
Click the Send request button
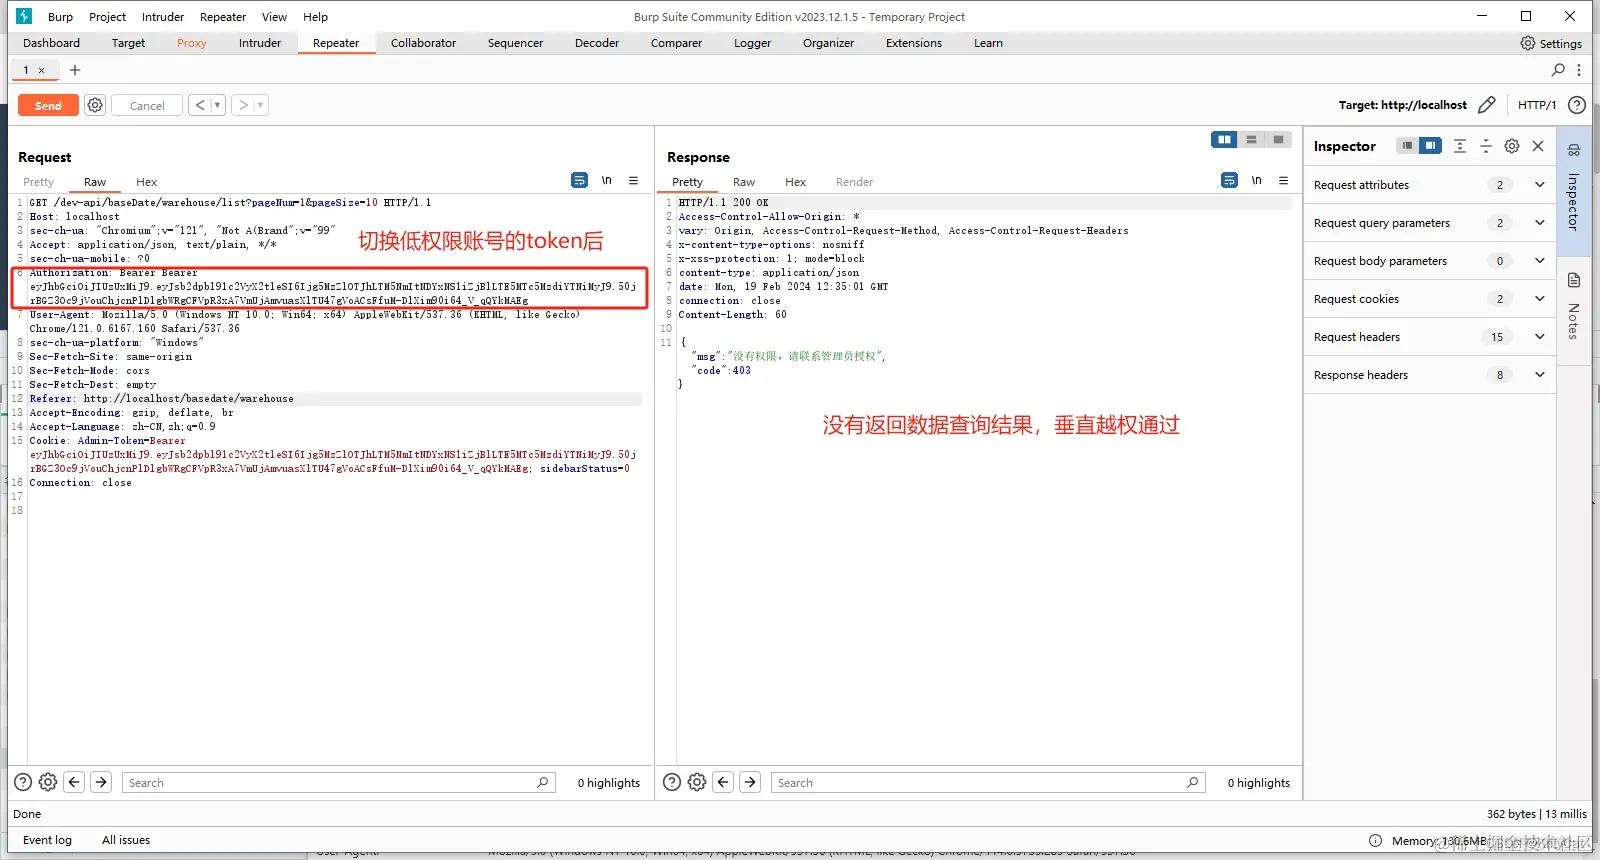48,105
